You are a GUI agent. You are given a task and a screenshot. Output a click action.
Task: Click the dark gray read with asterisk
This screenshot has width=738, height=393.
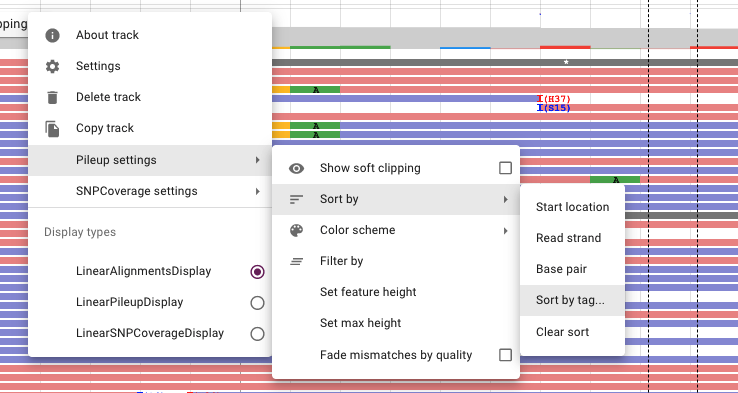[x=505, y=62]
